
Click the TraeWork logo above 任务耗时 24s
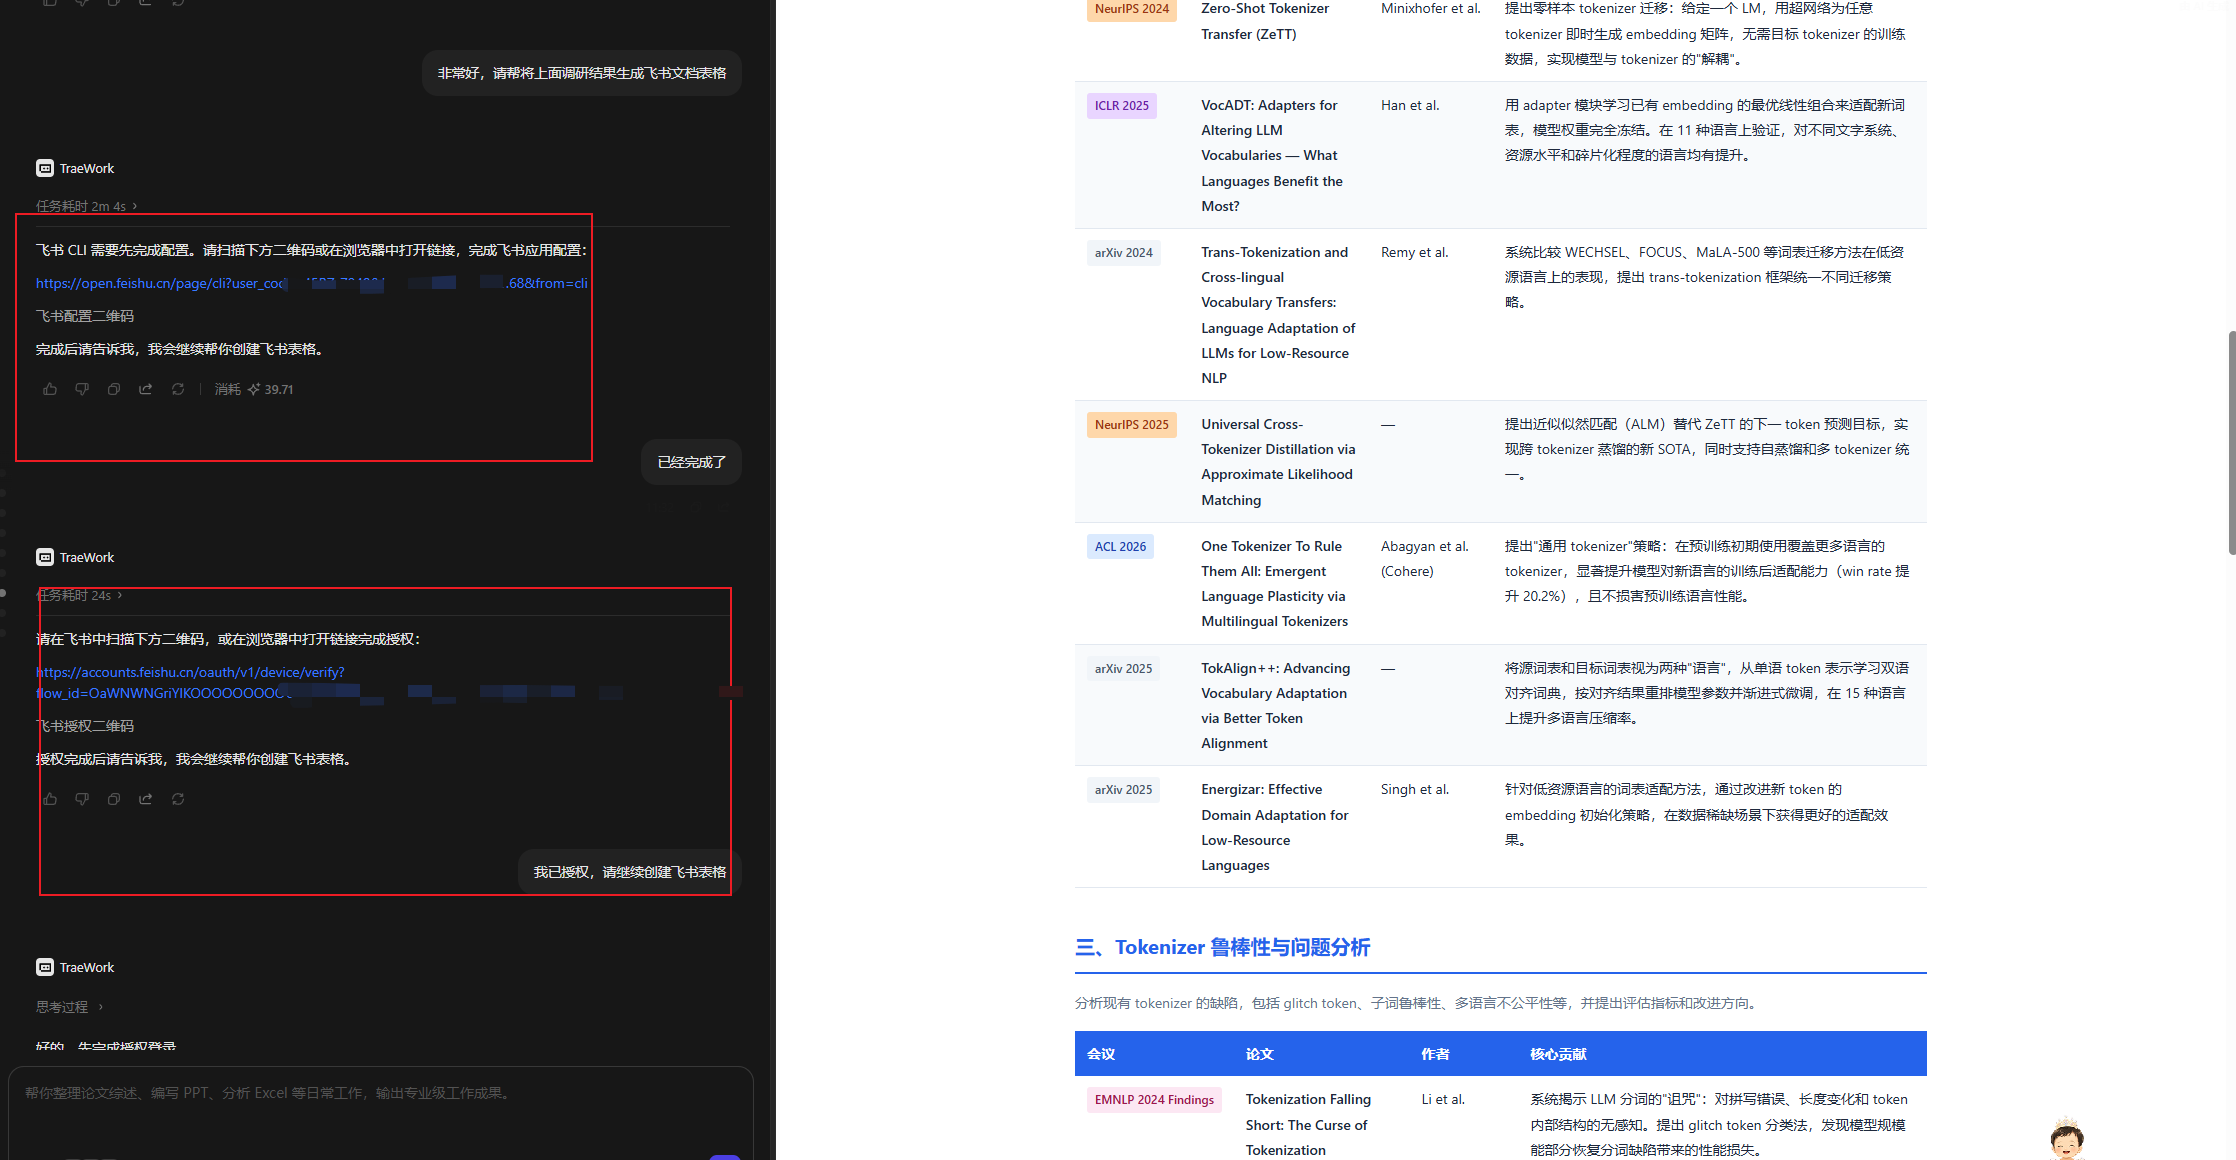pos(45,557)
